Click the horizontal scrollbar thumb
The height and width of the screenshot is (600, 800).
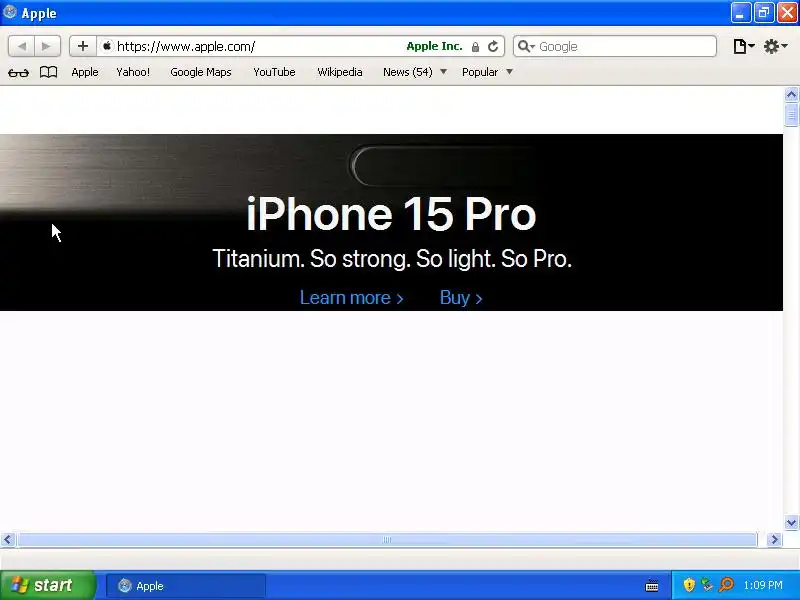click(x=387, y=539)
